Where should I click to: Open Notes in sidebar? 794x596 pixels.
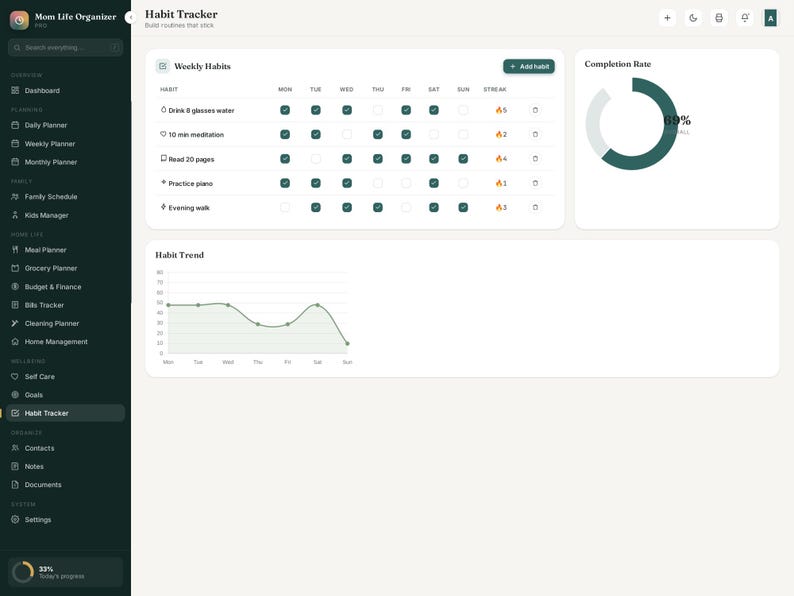click(65, 466)
